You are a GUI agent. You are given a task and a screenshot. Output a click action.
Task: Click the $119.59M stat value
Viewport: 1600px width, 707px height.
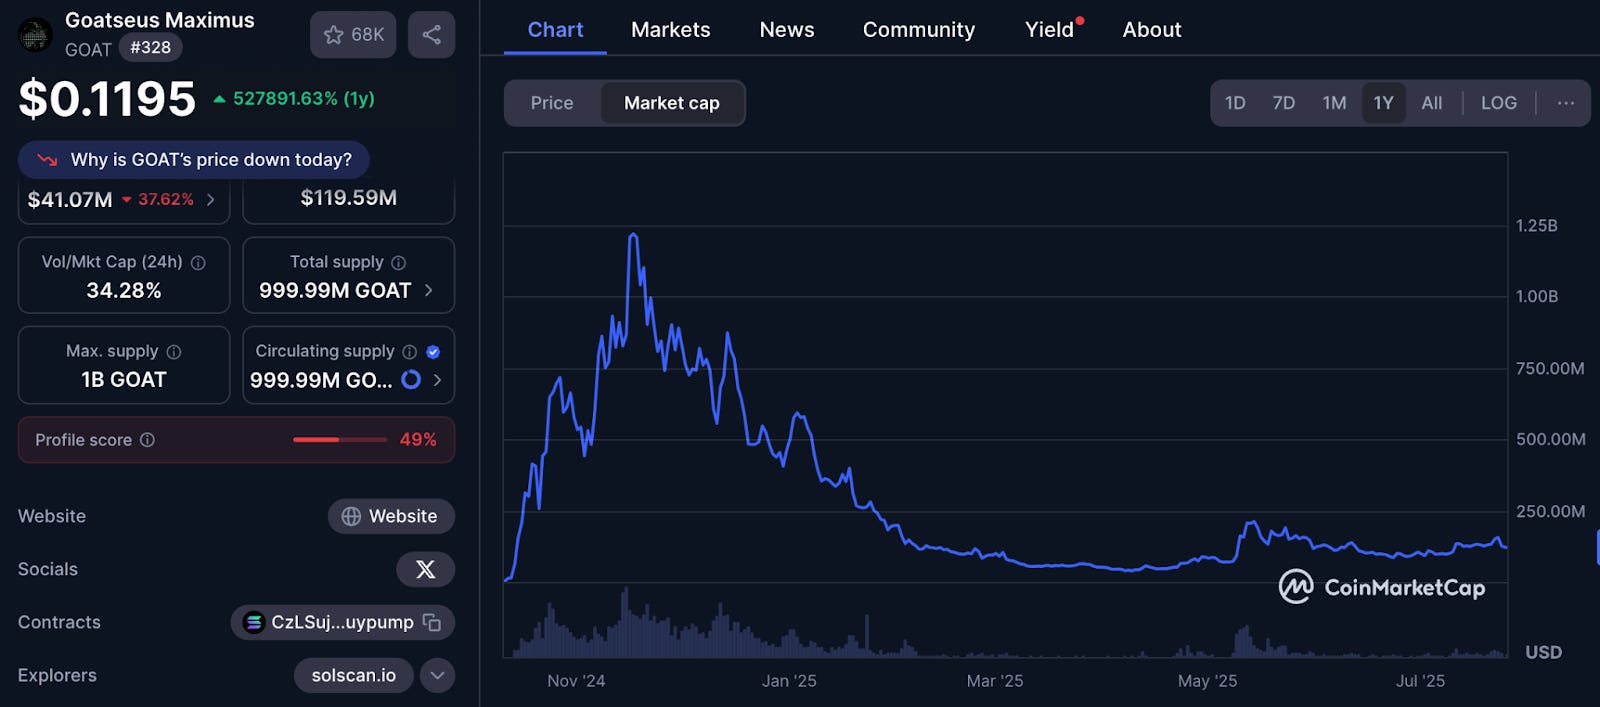[x=349, y=198]
